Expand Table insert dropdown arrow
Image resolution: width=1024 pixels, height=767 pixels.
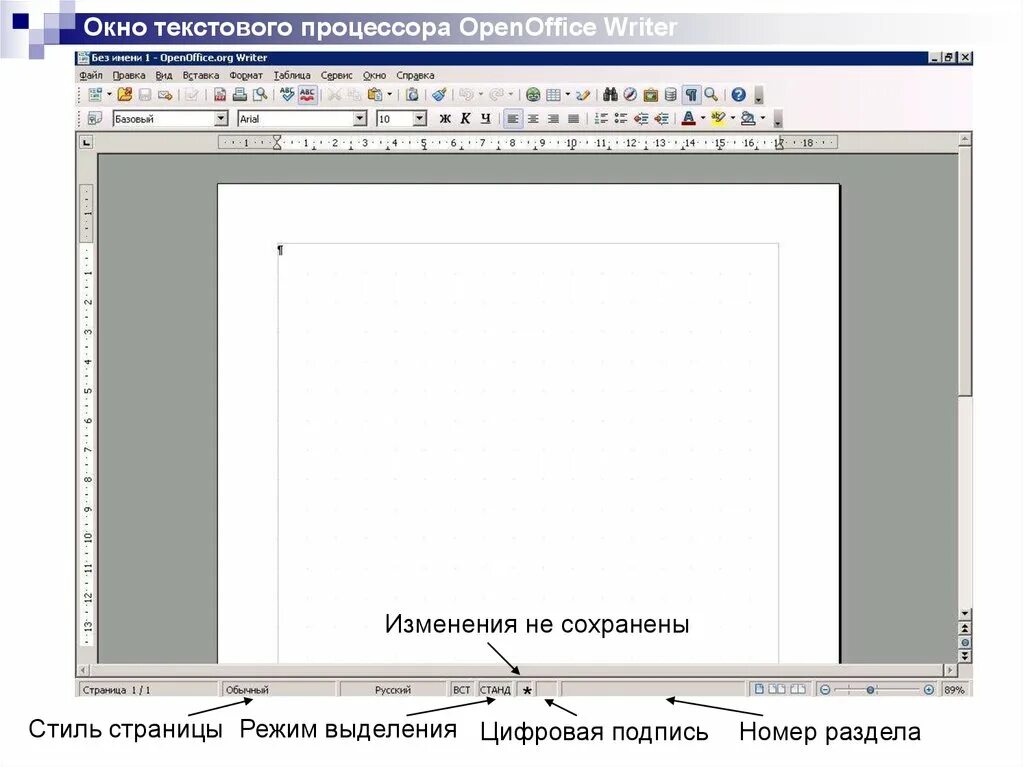pos(568,94)
